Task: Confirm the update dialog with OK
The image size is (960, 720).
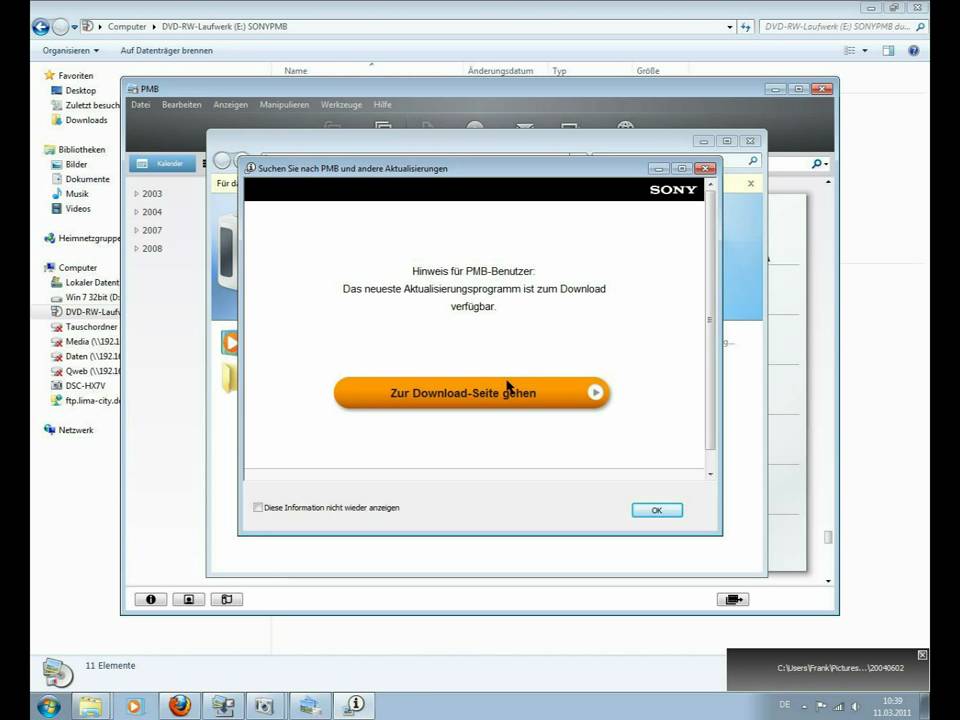Action: click(657, 510)
